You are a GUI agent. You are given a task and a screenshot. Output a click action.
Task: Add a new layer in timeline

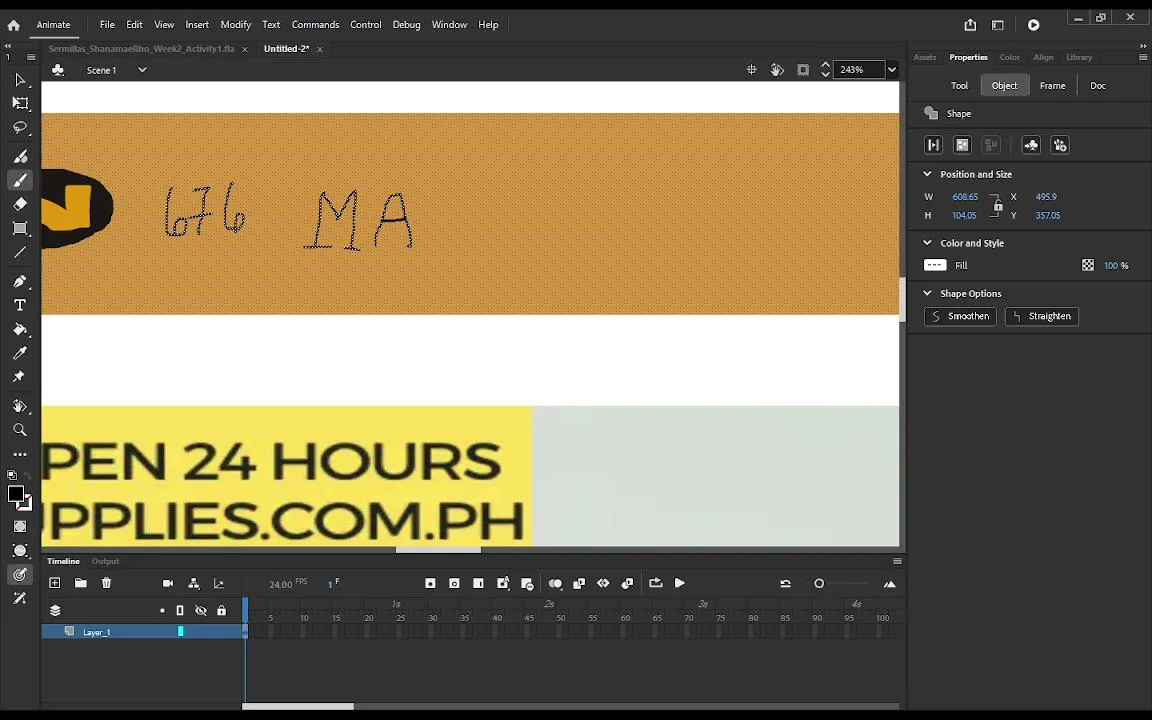pos(54,583)
